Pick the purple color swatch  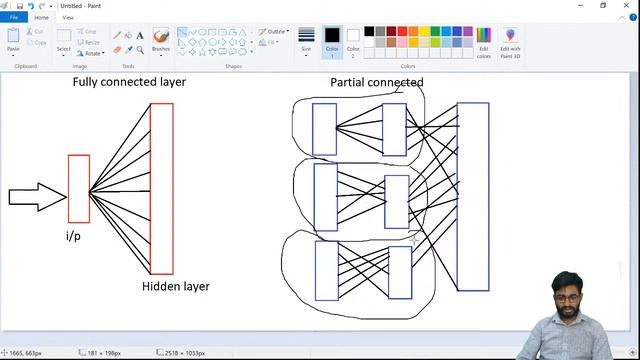(x=468, y=31)
